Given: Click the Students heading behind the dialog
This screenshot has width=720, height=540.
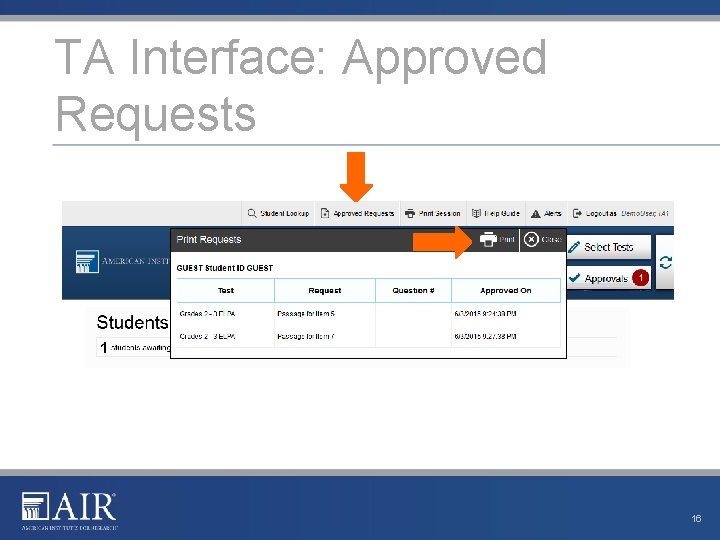Looking at the screenshot, I should point(132,322).
